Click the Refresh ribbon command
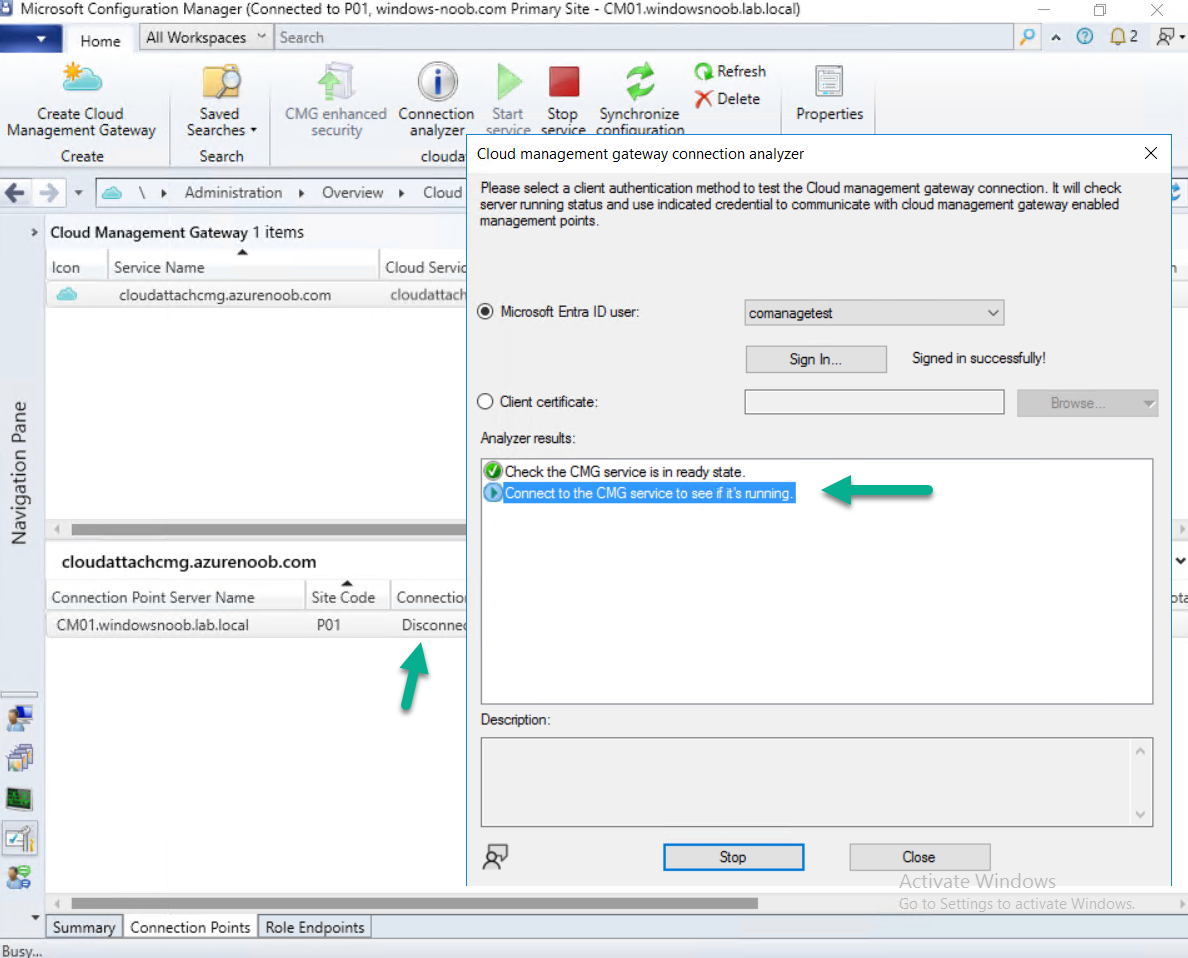1188x958 pixels. click(730, 71)
